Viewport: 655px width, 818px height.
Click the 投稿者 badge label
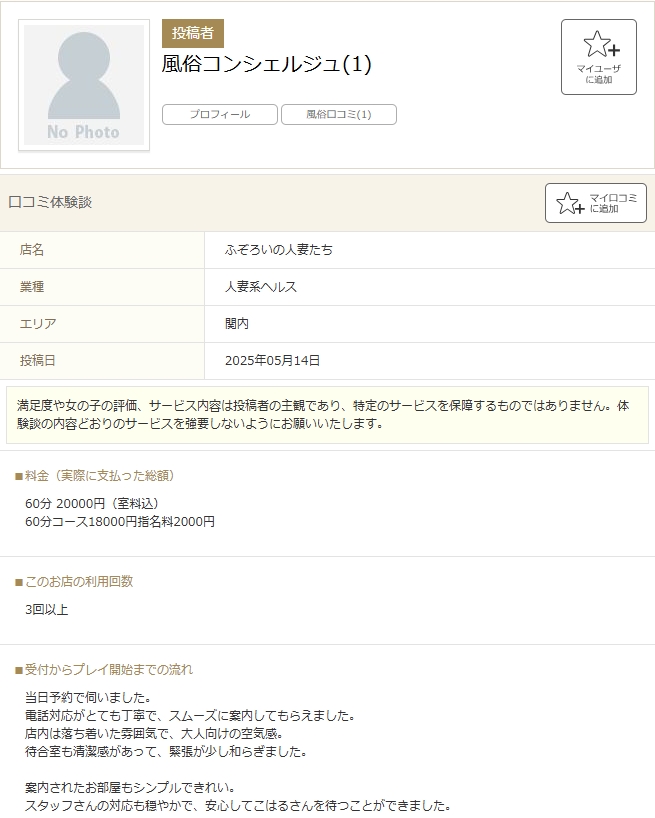pos(193,33)
